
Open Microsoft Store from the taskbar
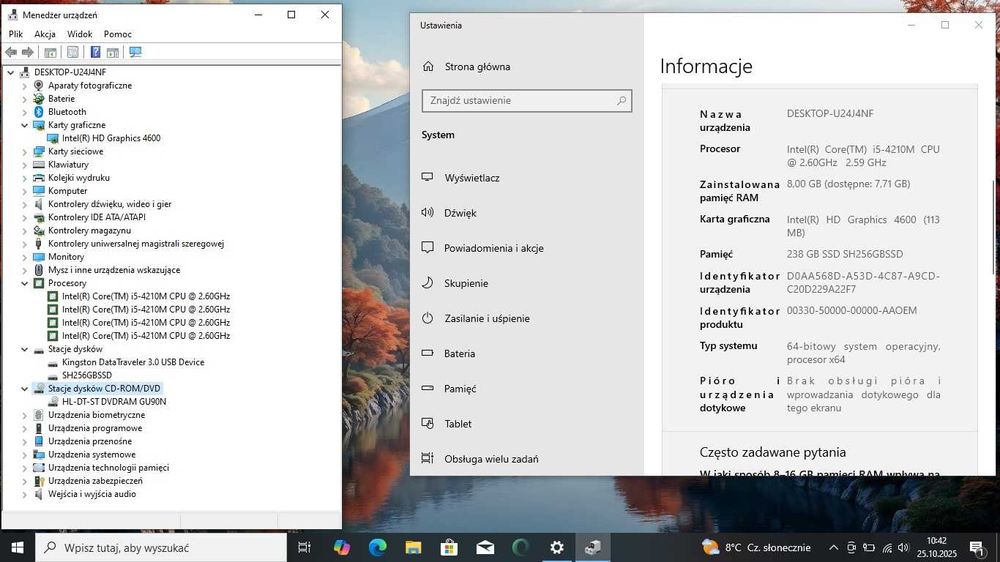point(449,547)
